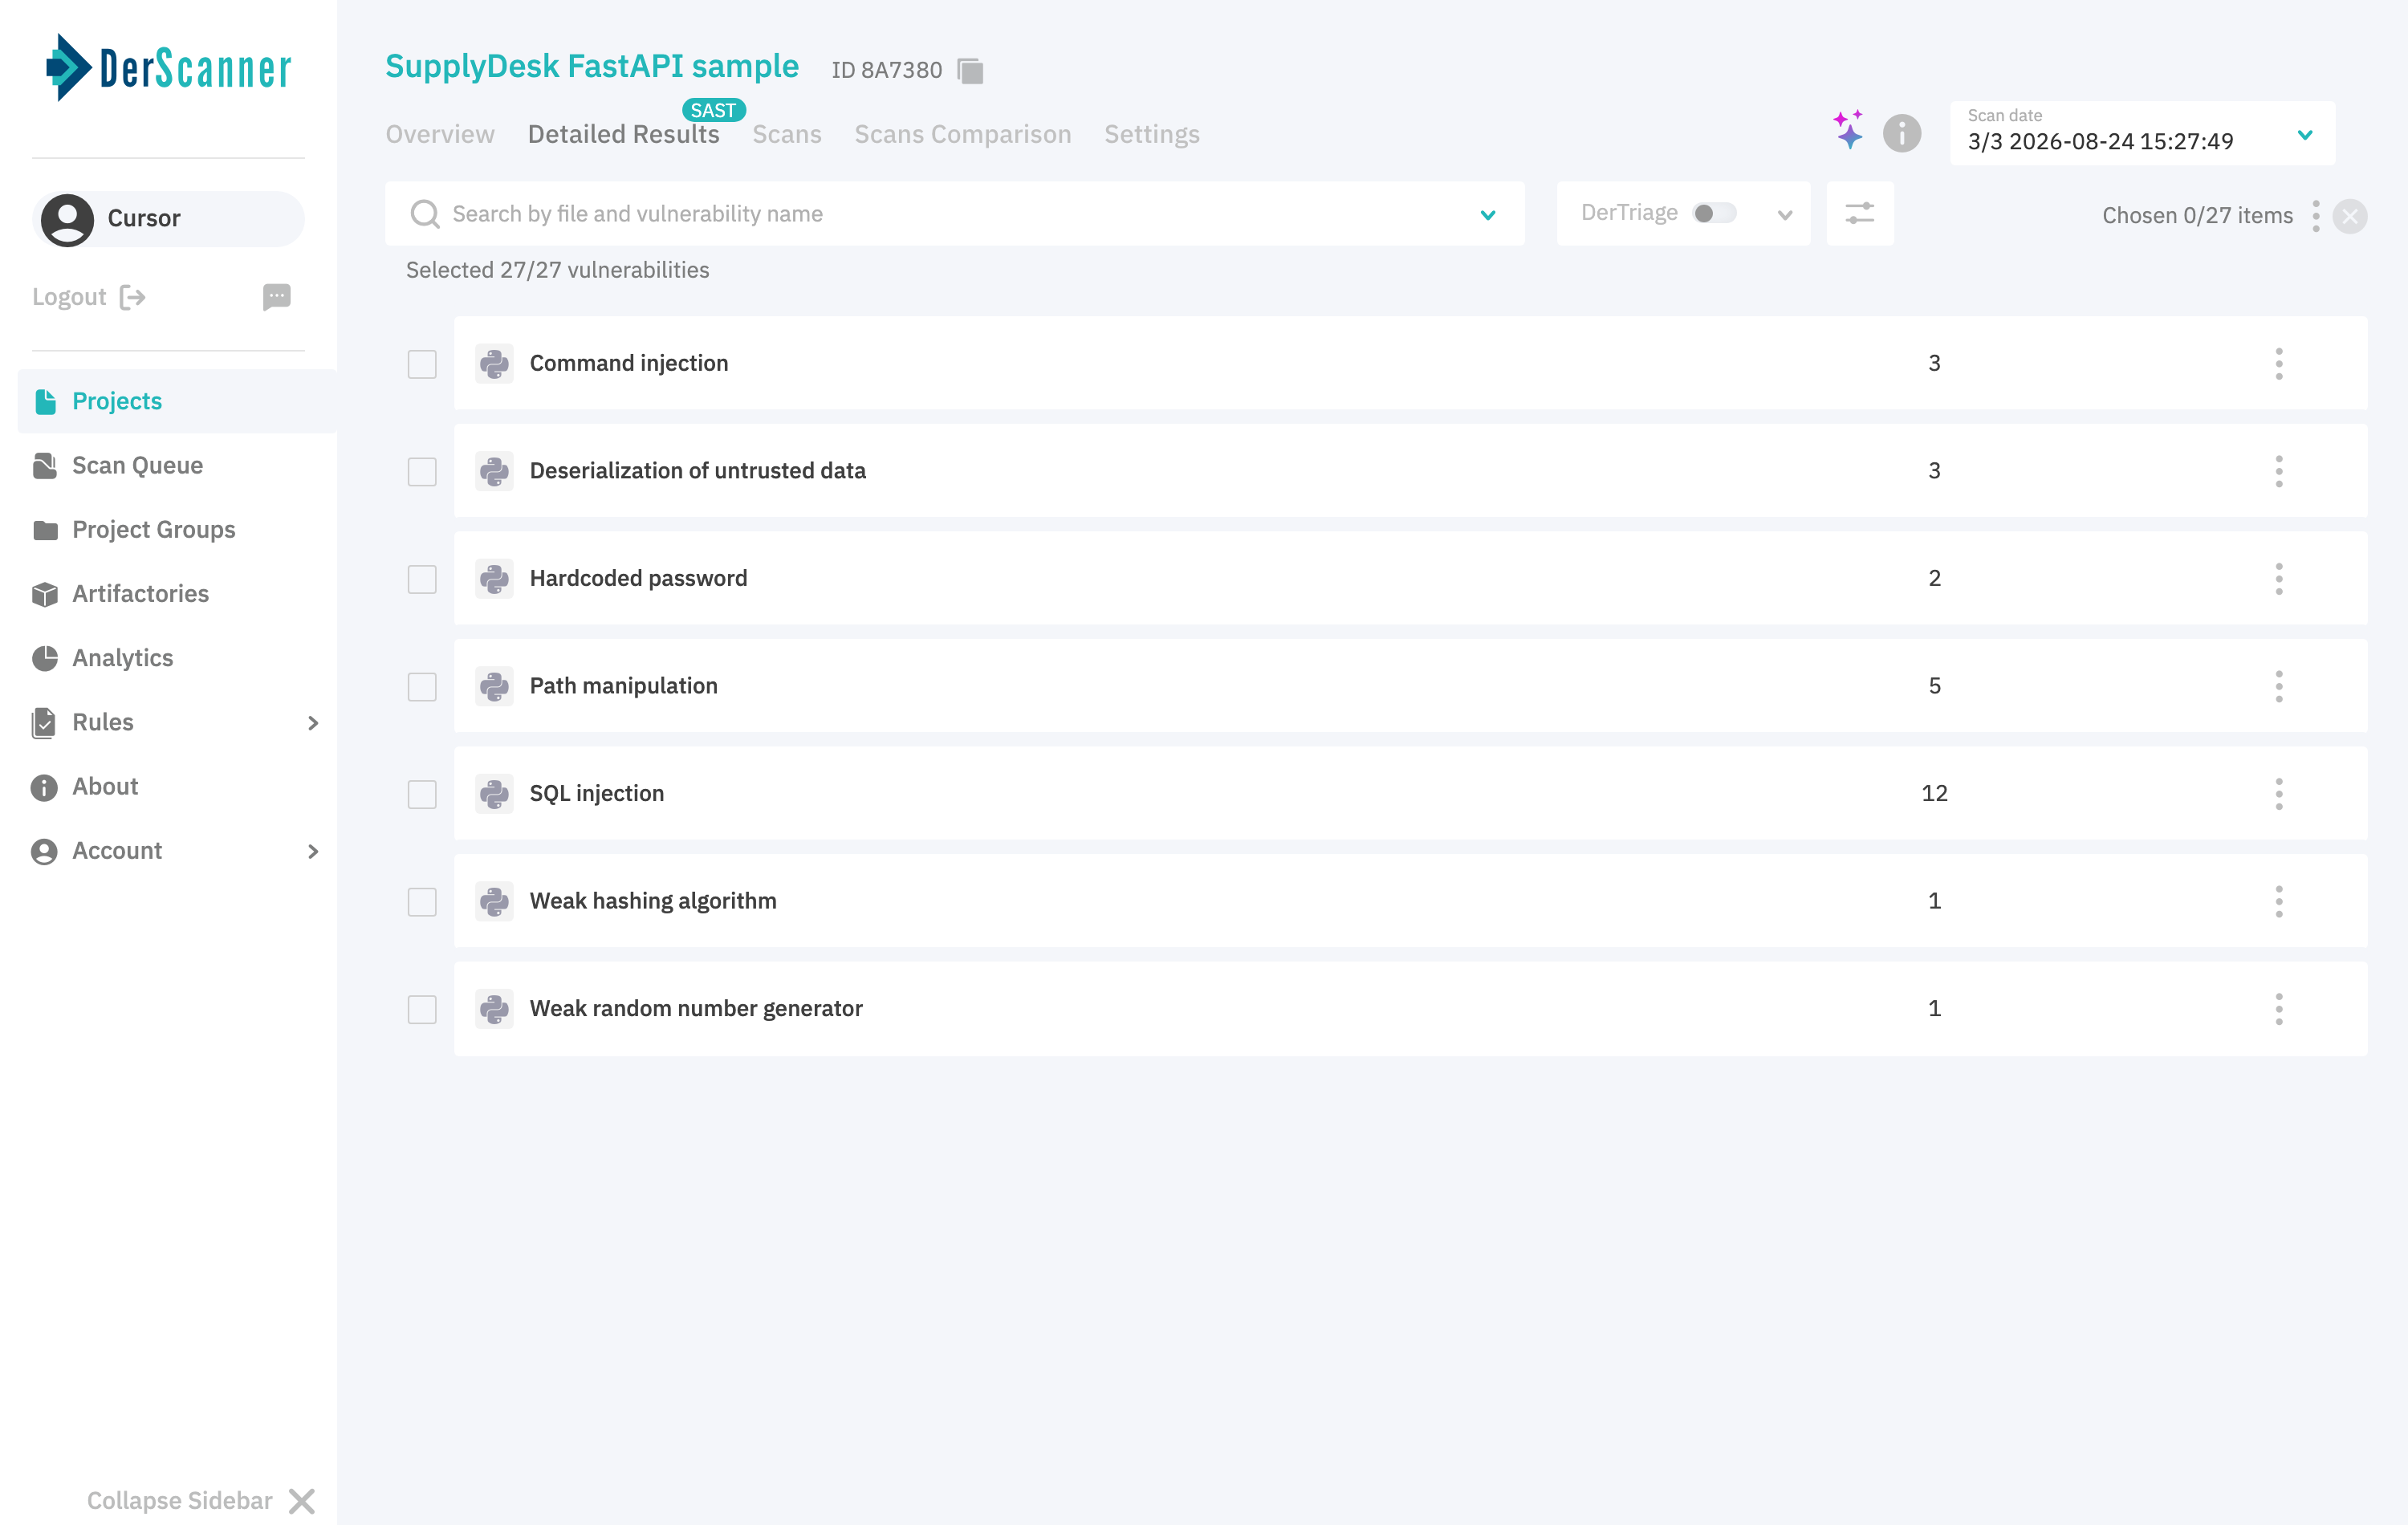The height and width of the screenshot is (1525, 2408).
Task: Open the Deserialization of untrusted data row
Action: pyautogui.click(x=1410, y=471)
